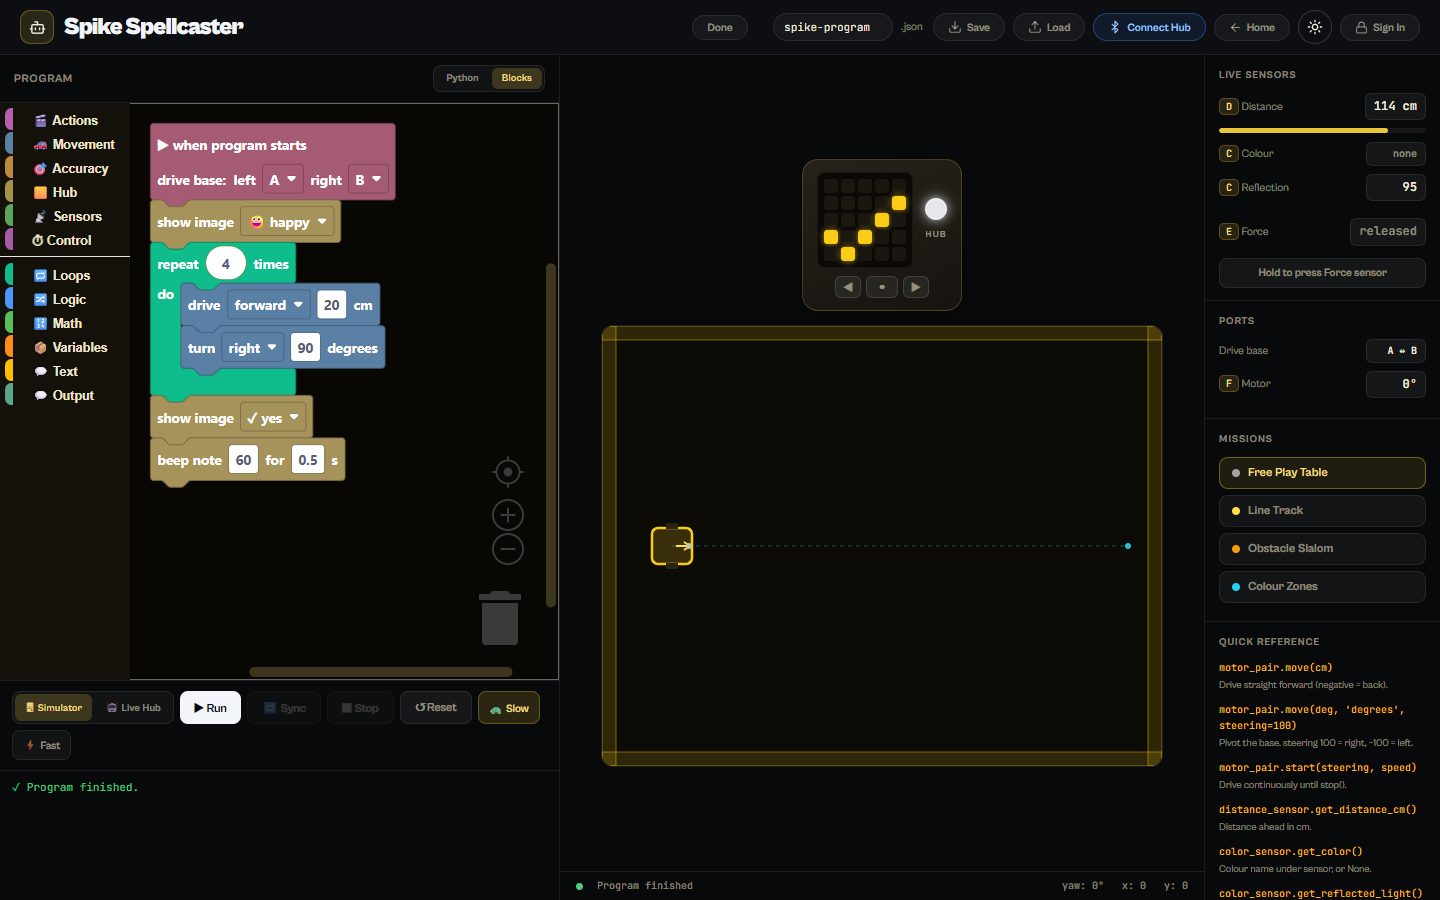Open the Actions block category
Viewport: 1440px width, 900px height.
[x=65, y=120]
